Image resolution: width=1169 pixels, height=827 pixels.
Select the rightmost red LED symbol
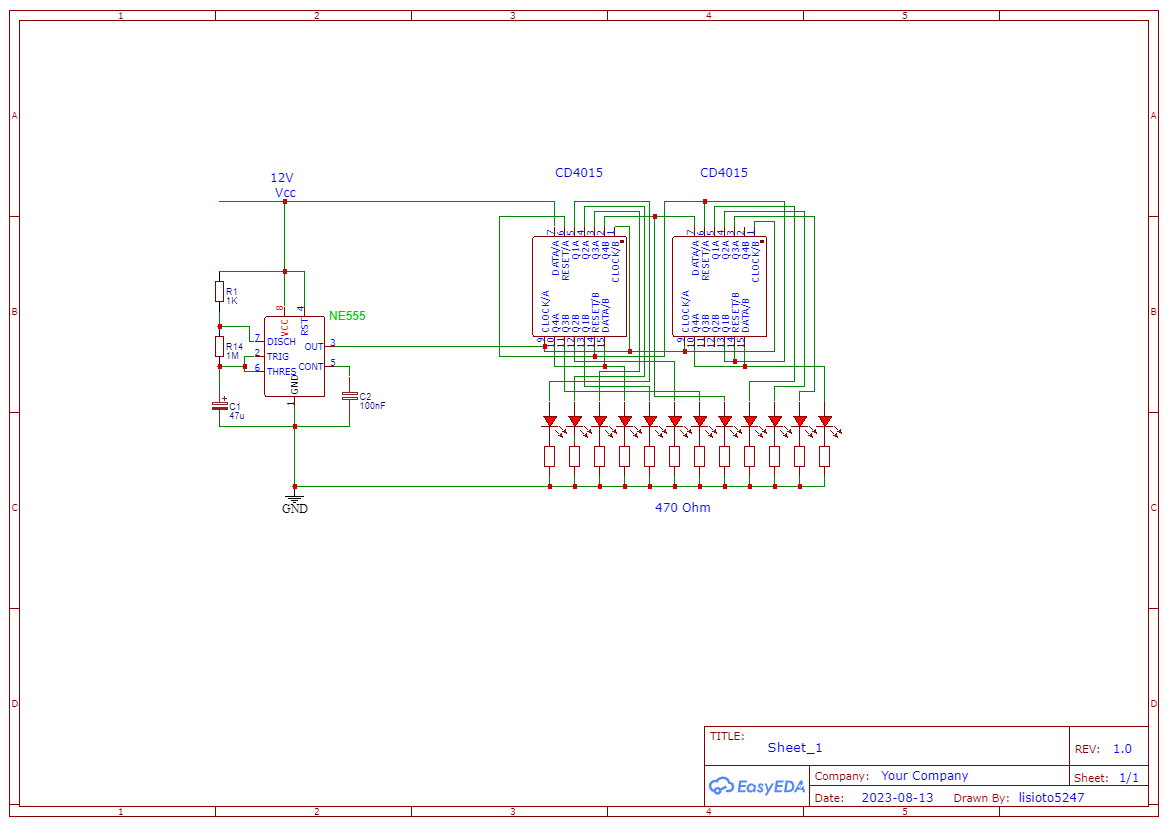[824, 421]
